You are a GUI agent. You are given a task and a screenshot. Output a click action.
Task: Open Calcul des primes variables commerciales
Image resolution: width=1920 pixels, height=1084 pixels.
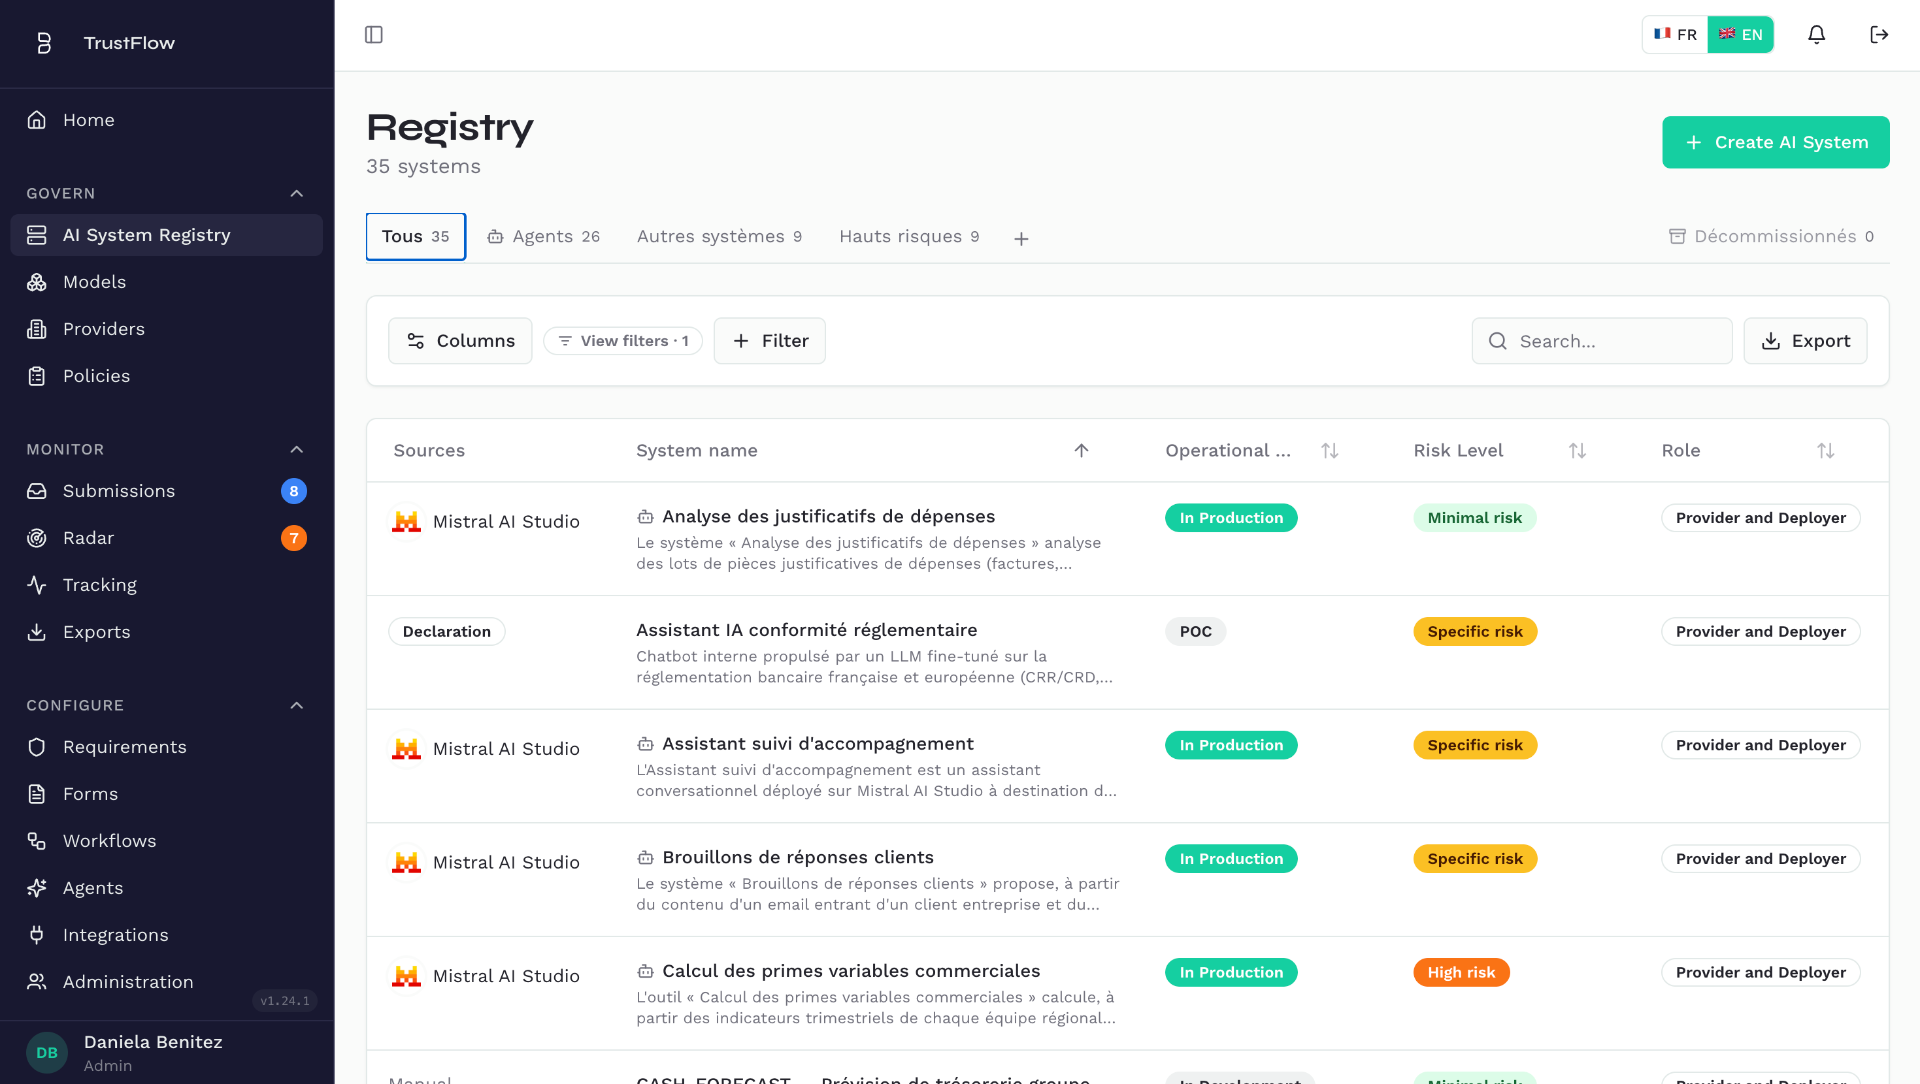pyautogui.click(x=851, y=972)
